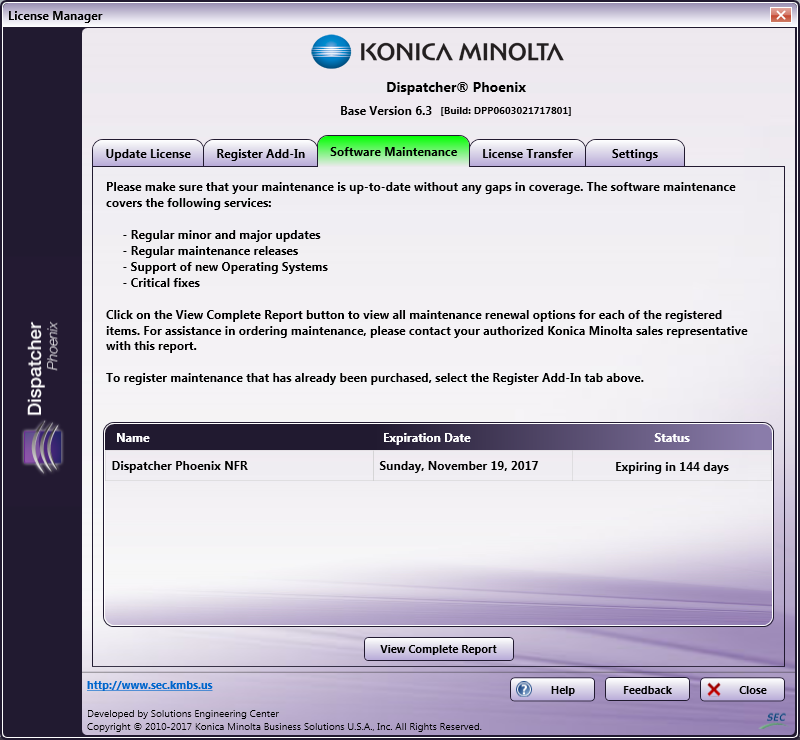The image size is (800, 740).
Task: Open the Register Add-In tab
Action: [x=260, y=153]
